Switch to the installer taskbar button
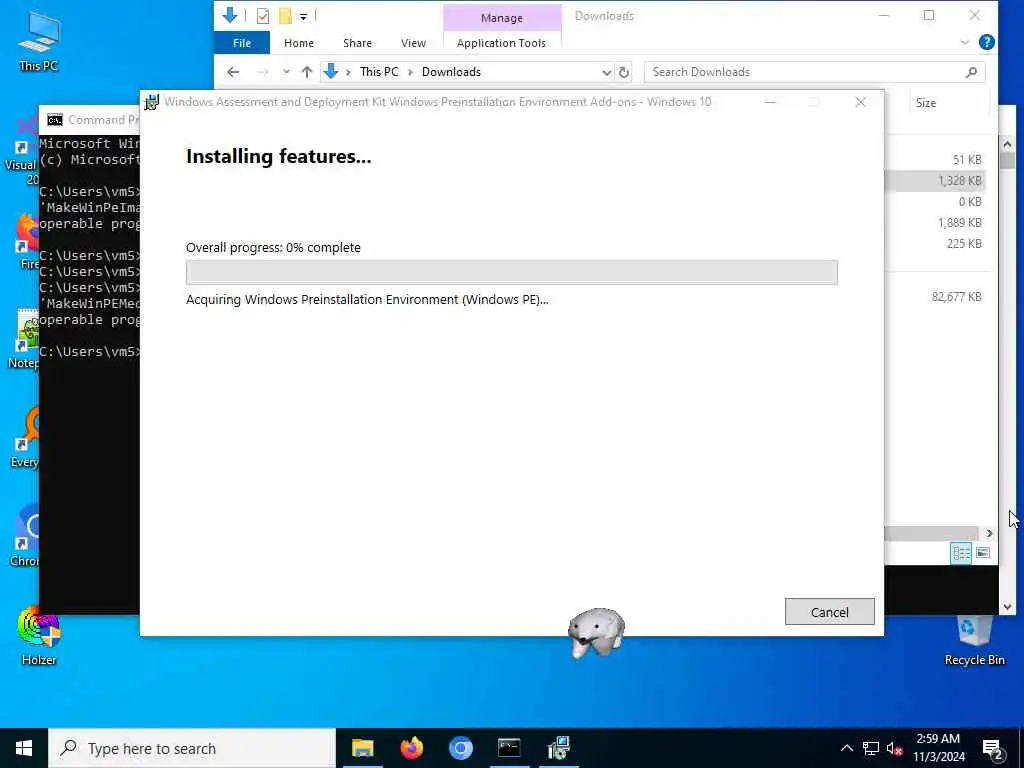The image size is (1024, 768). point(559,748)
